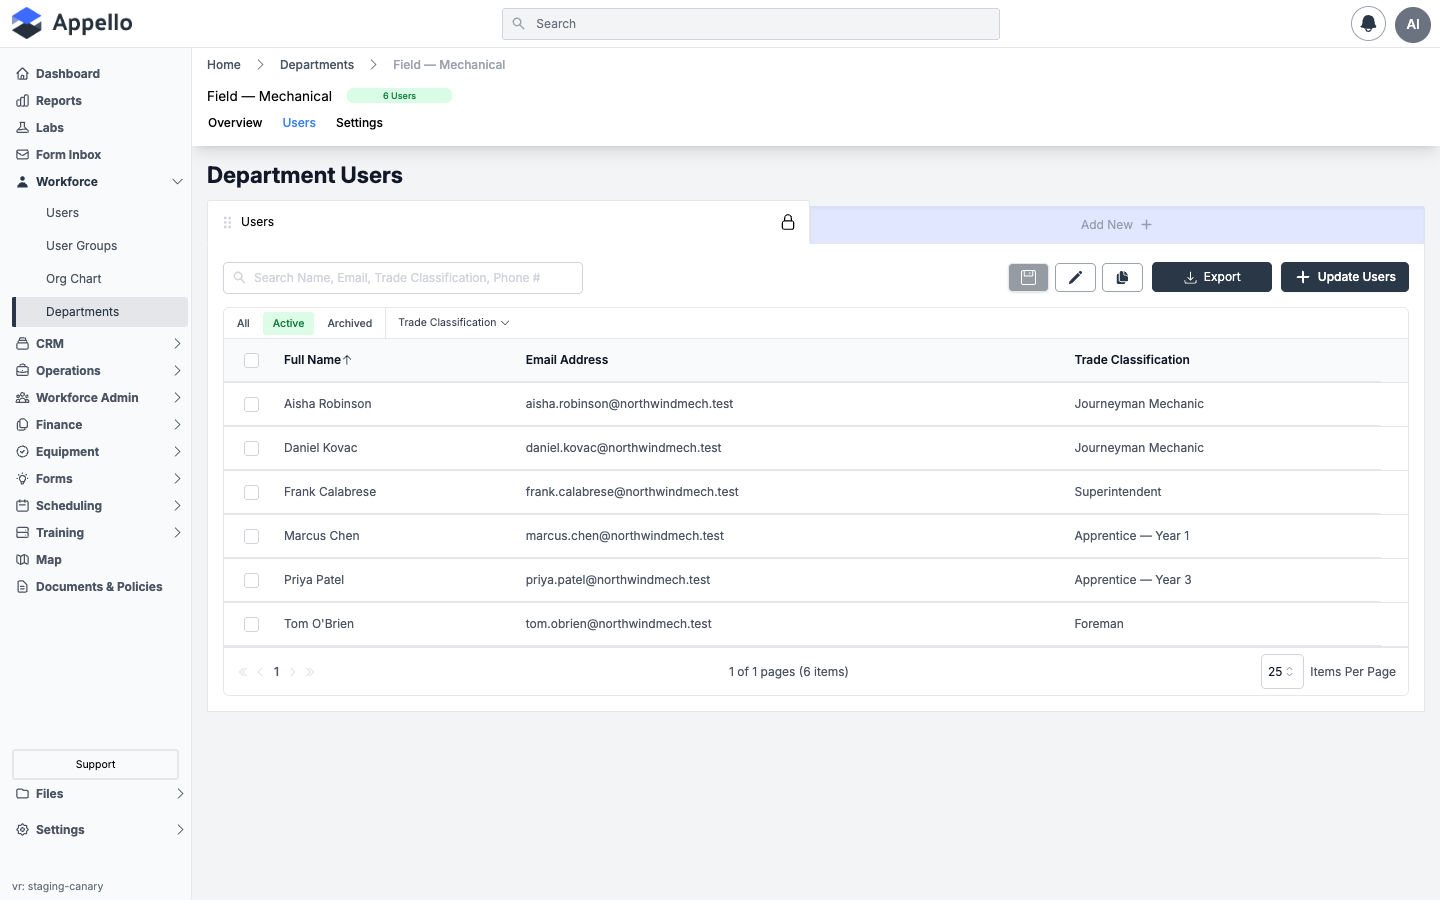Expand the Operations sidebar section

point(177,371)
